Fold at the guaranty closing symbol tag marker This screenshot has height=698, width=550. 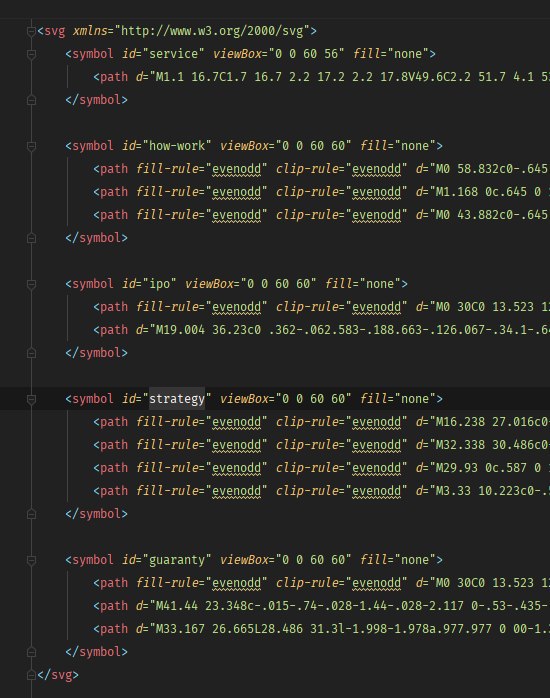tap(31, 652)
